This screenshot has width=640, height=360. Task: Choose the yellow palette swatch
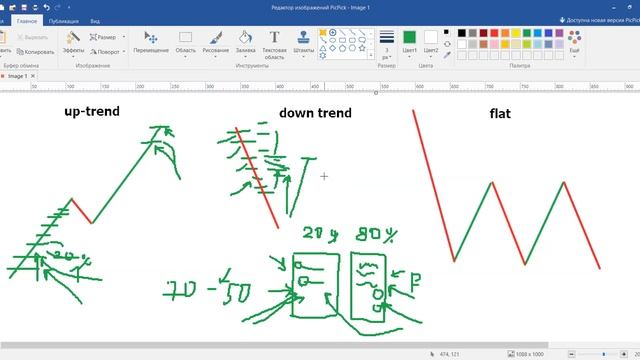[516, 33]
